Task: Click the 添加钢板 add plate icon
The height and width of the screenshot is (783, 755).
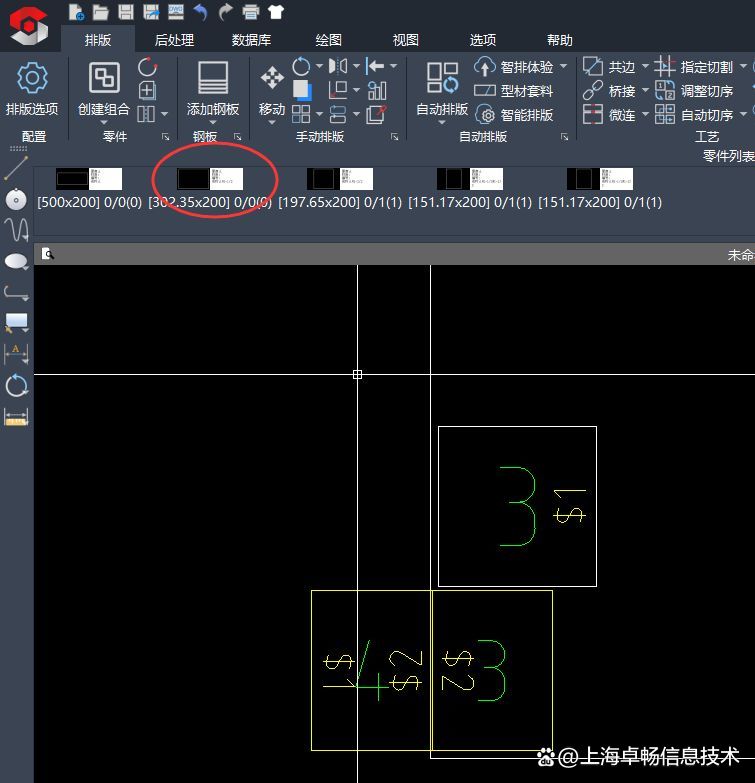Action: point(213,78)
